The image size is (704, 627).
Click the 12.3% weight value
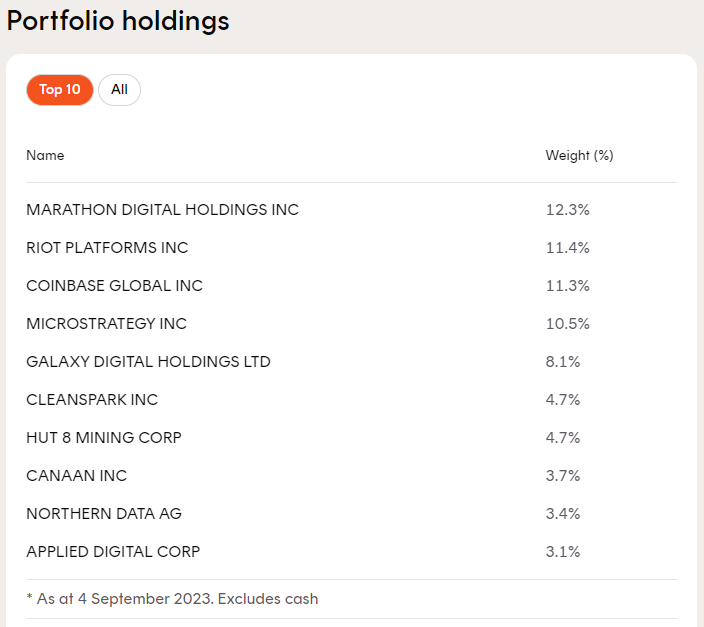point(568,210)
